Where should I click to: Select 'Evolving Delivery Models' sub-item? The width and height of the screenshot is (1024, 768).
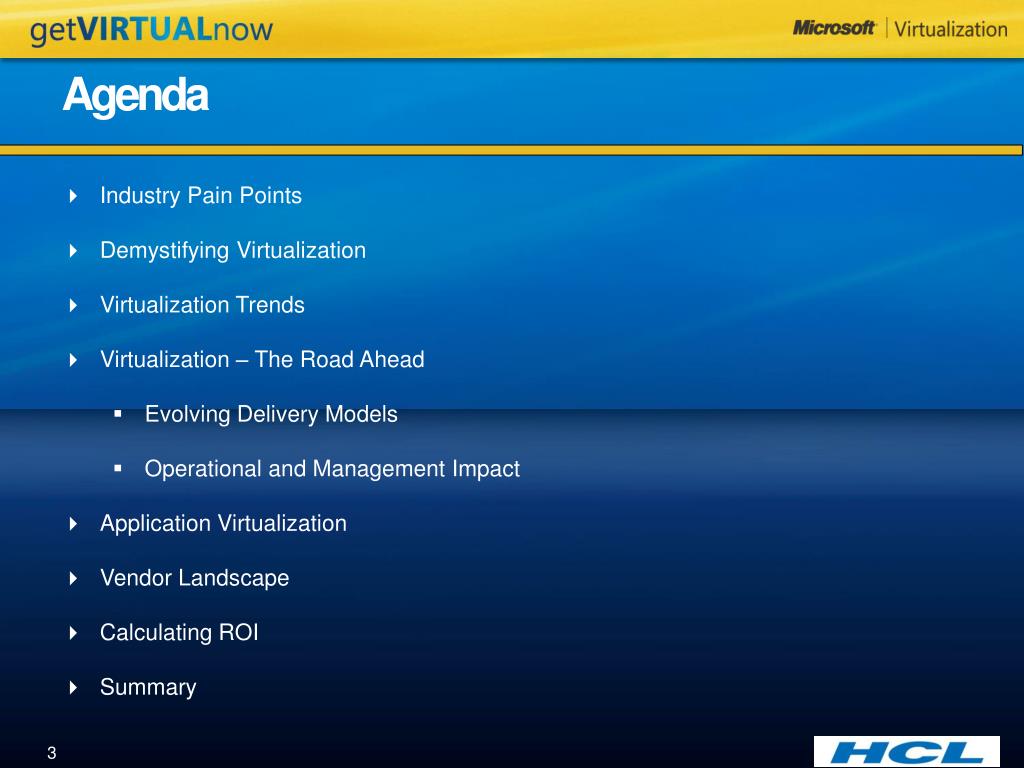point(271,414)
